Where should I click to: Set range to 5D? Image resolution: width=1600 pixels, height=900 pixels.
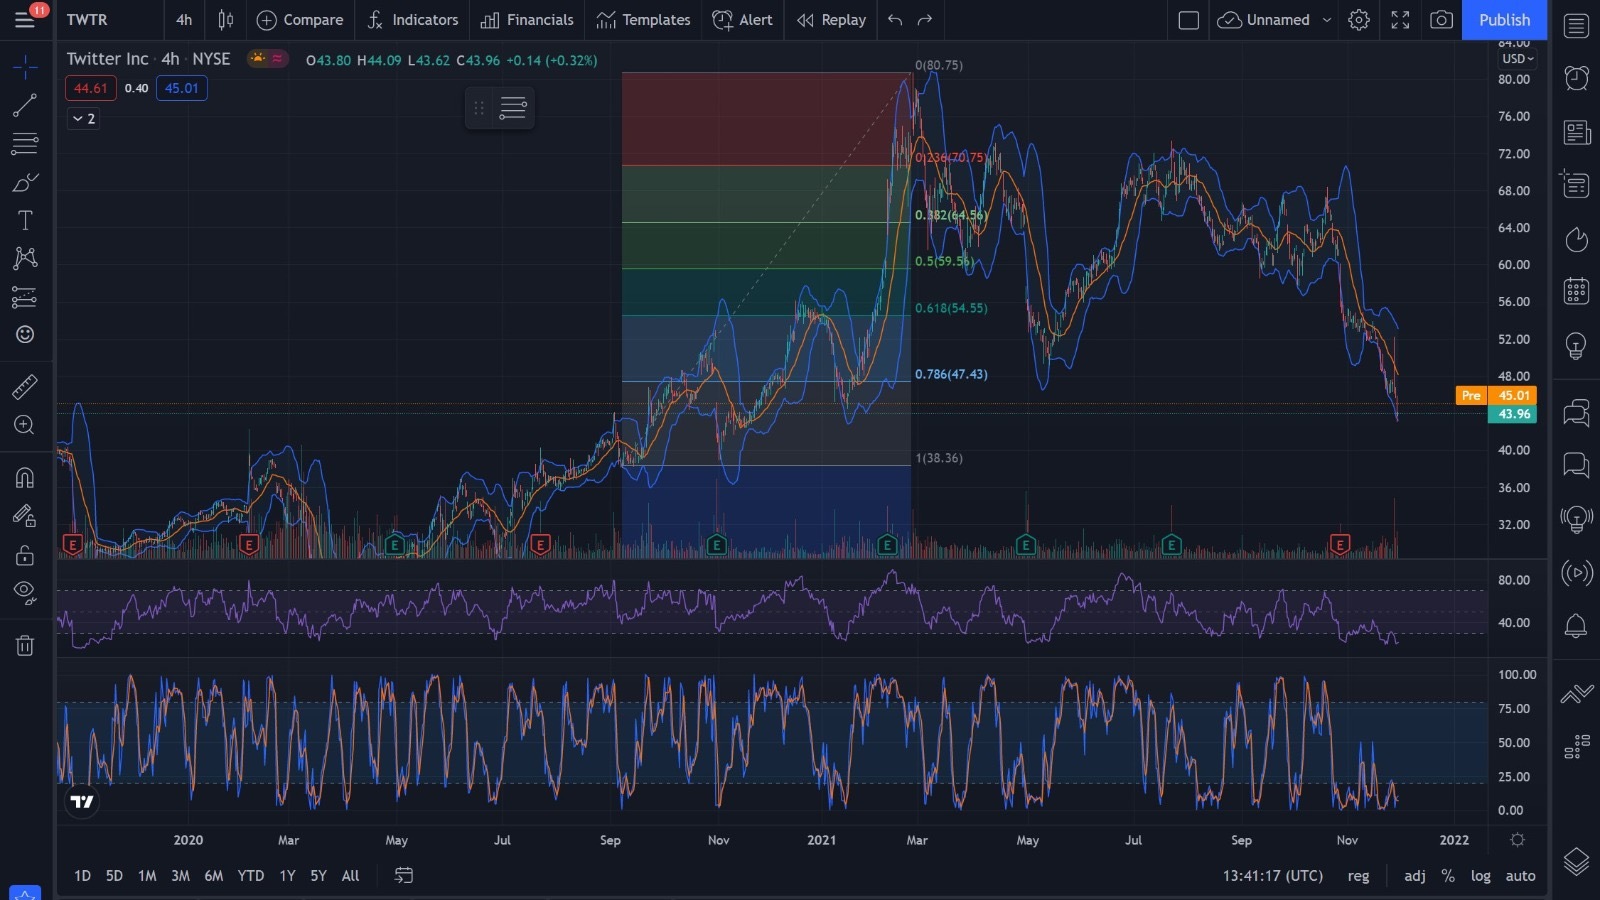pos(114,876)
